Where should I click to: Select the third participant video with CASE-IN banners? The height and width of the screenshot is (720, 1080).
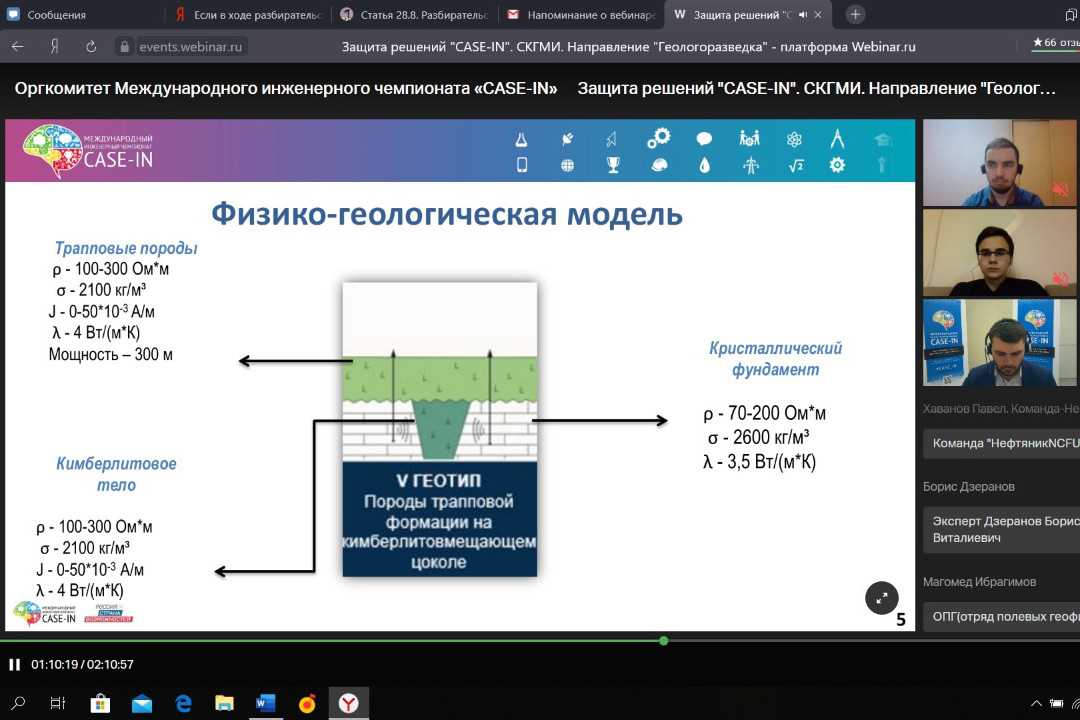[999, 342]
